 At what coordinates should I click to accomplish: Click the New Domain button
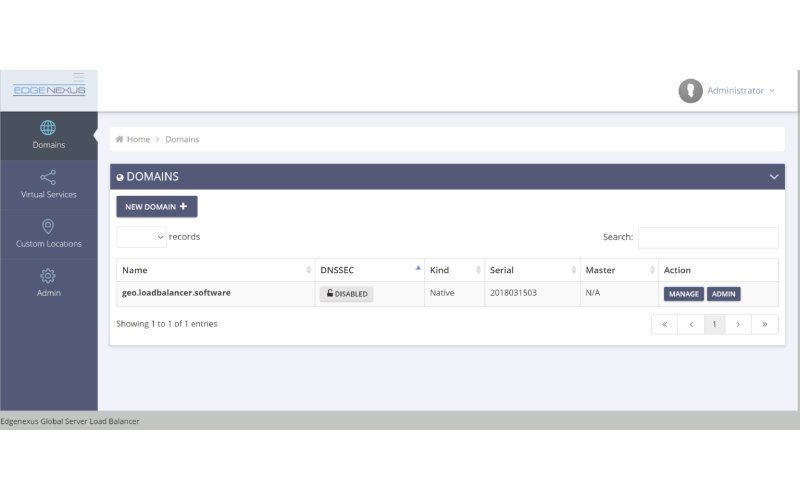(156, 207)
